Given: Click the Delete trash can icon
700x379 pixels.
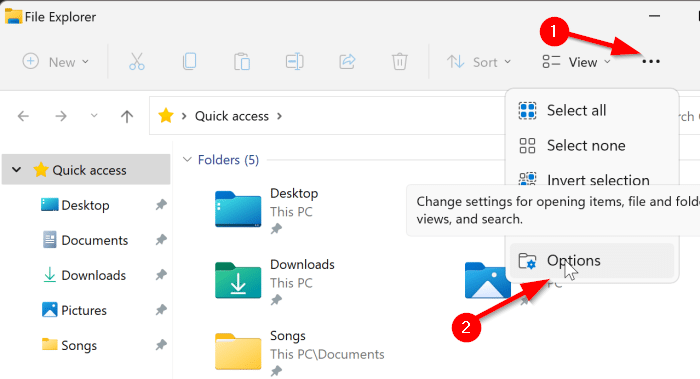Looking at the screenshot, I should coord(400,62).
